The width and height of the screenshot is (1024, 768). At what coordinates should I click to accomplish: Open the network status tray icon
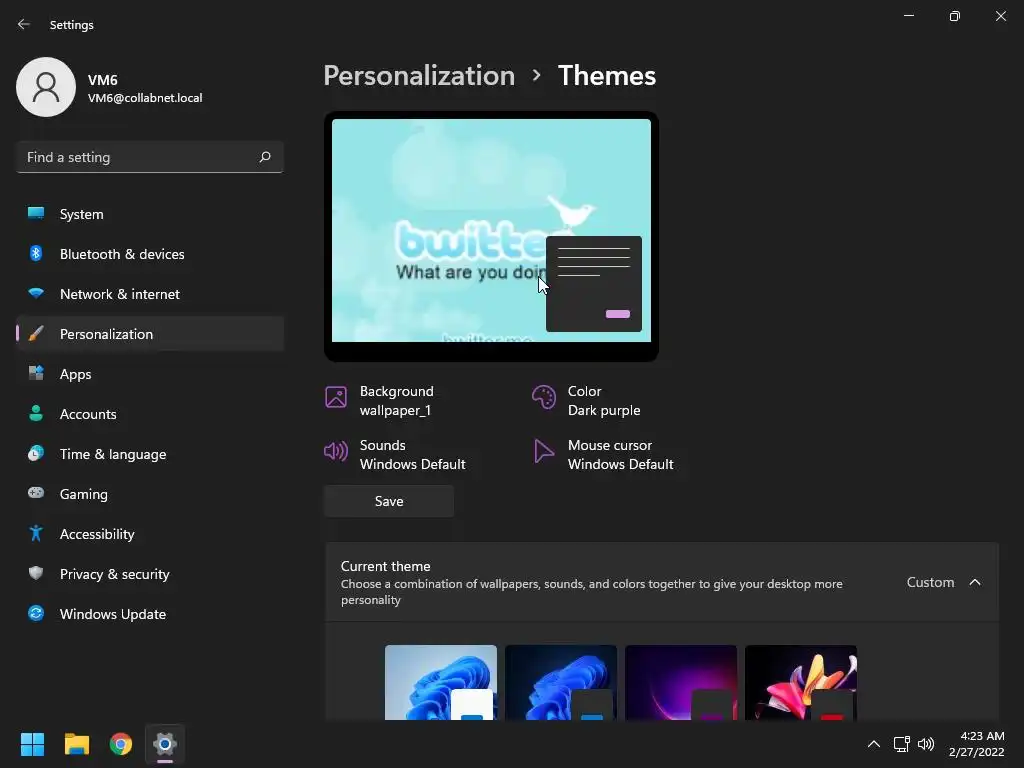click(x=902, y=744)
